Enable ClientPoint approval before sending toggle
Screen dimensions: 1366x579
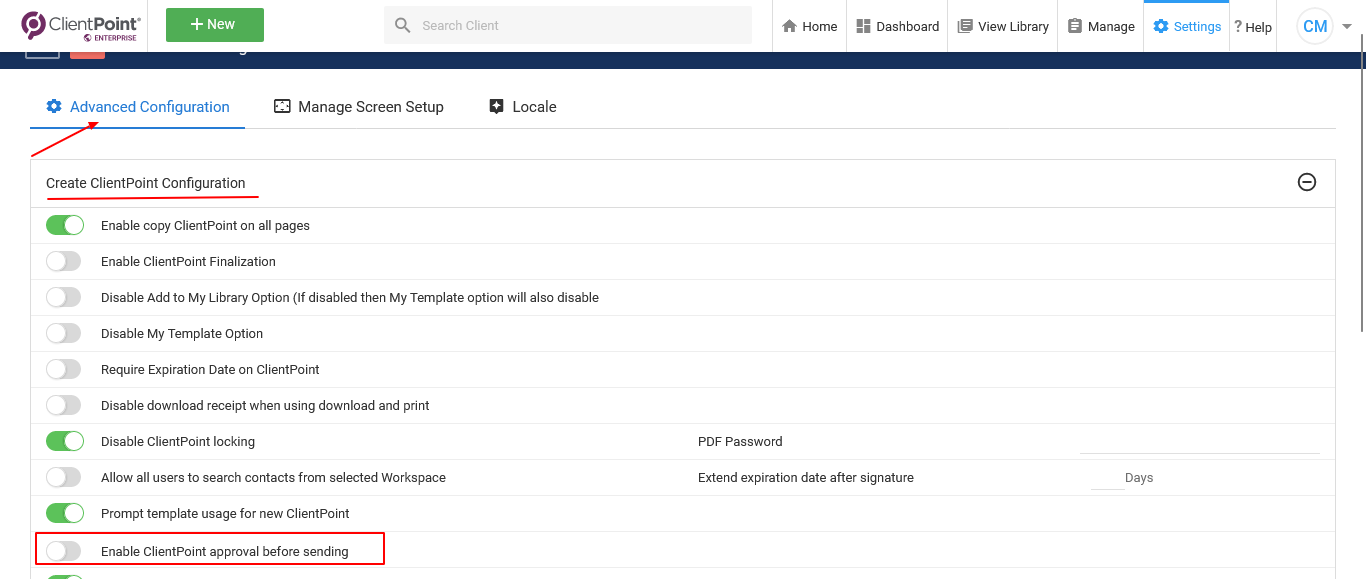coord(63,551)
